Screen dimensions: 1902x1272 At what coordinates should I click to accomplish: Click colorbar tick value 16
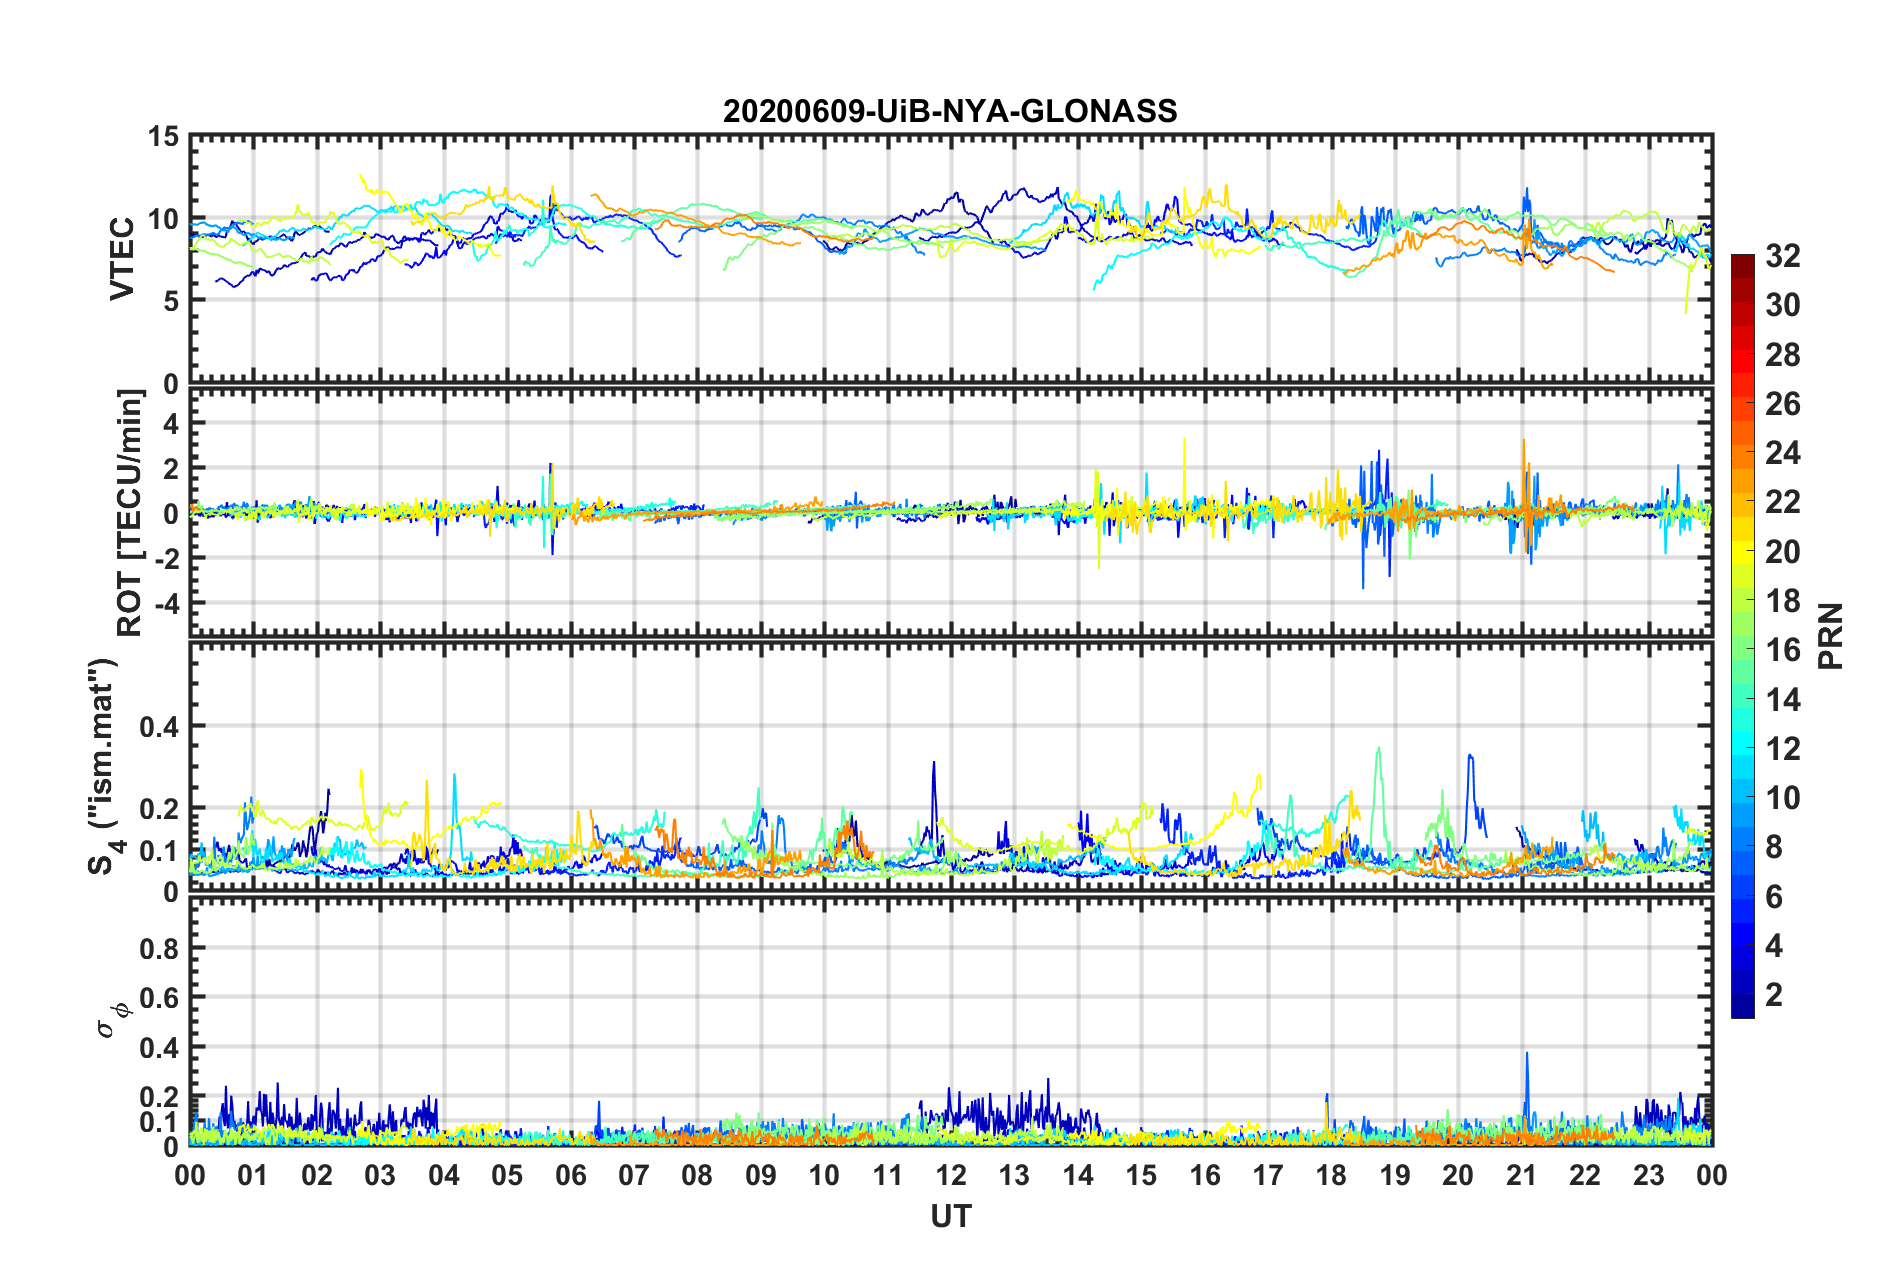[1782, 650]
